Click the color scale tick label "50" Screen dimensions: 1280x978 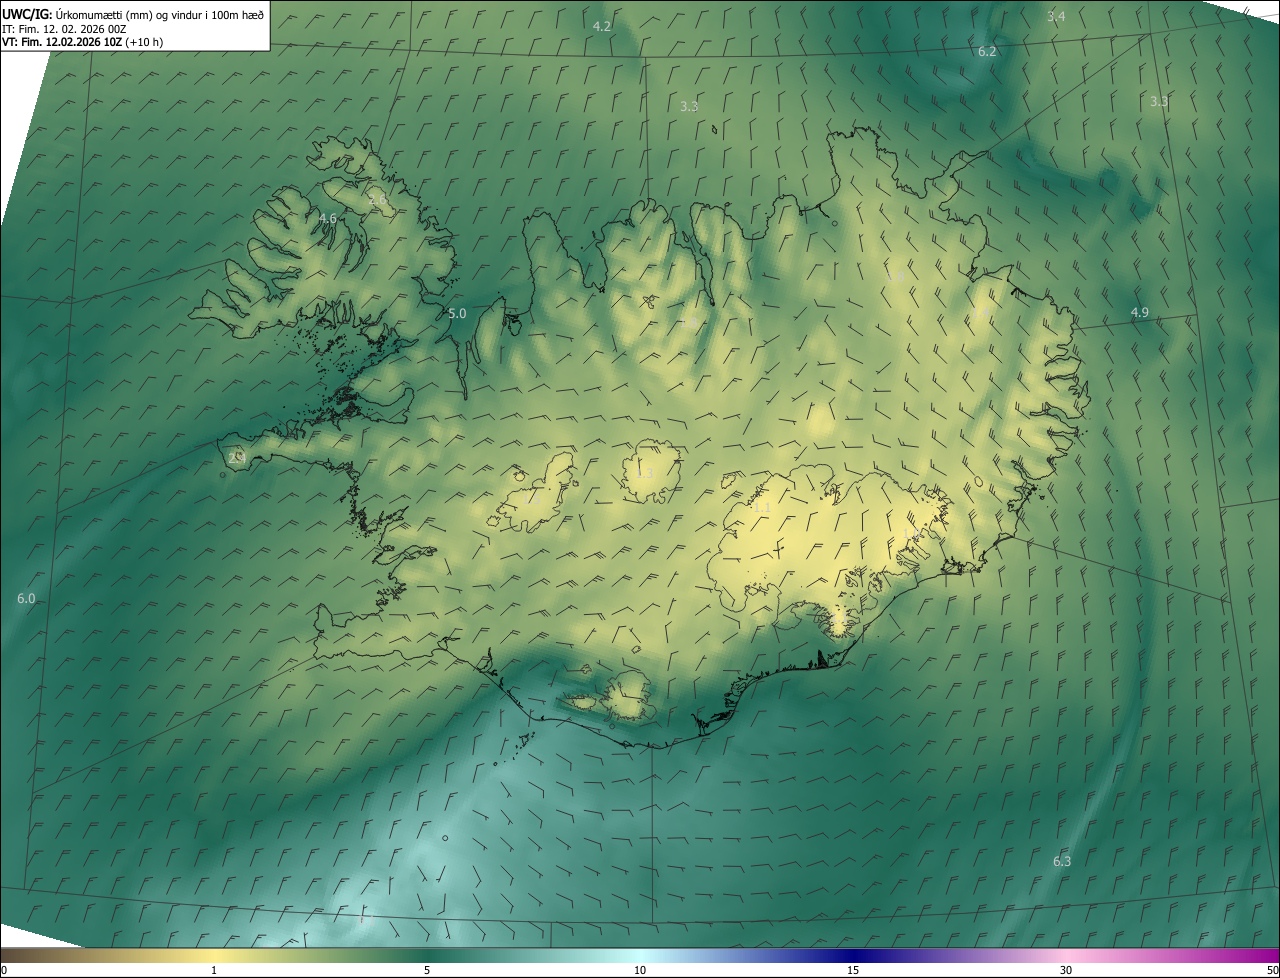1272,970
